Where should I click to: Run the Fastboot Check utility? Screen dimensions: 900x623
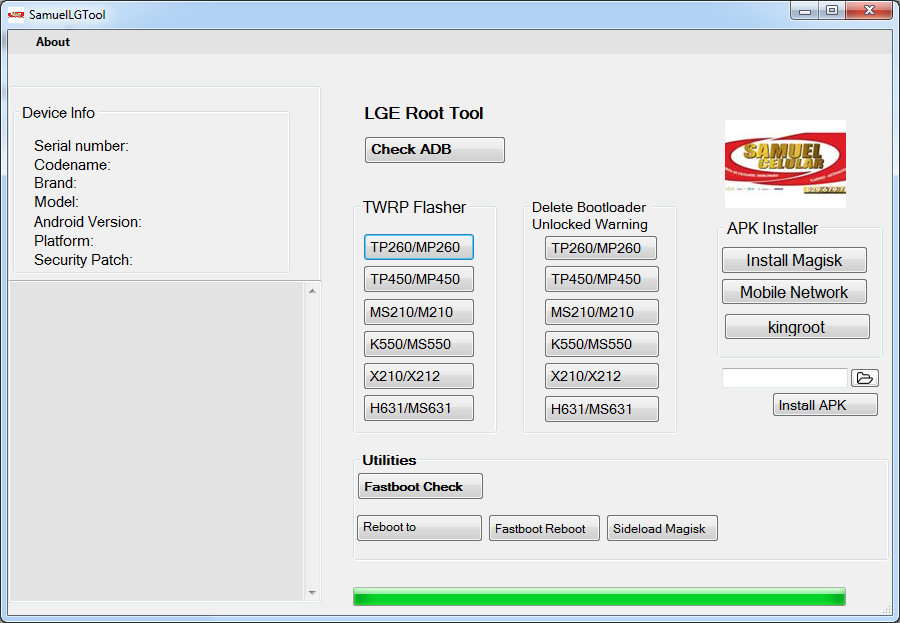(x=420, y=486)
